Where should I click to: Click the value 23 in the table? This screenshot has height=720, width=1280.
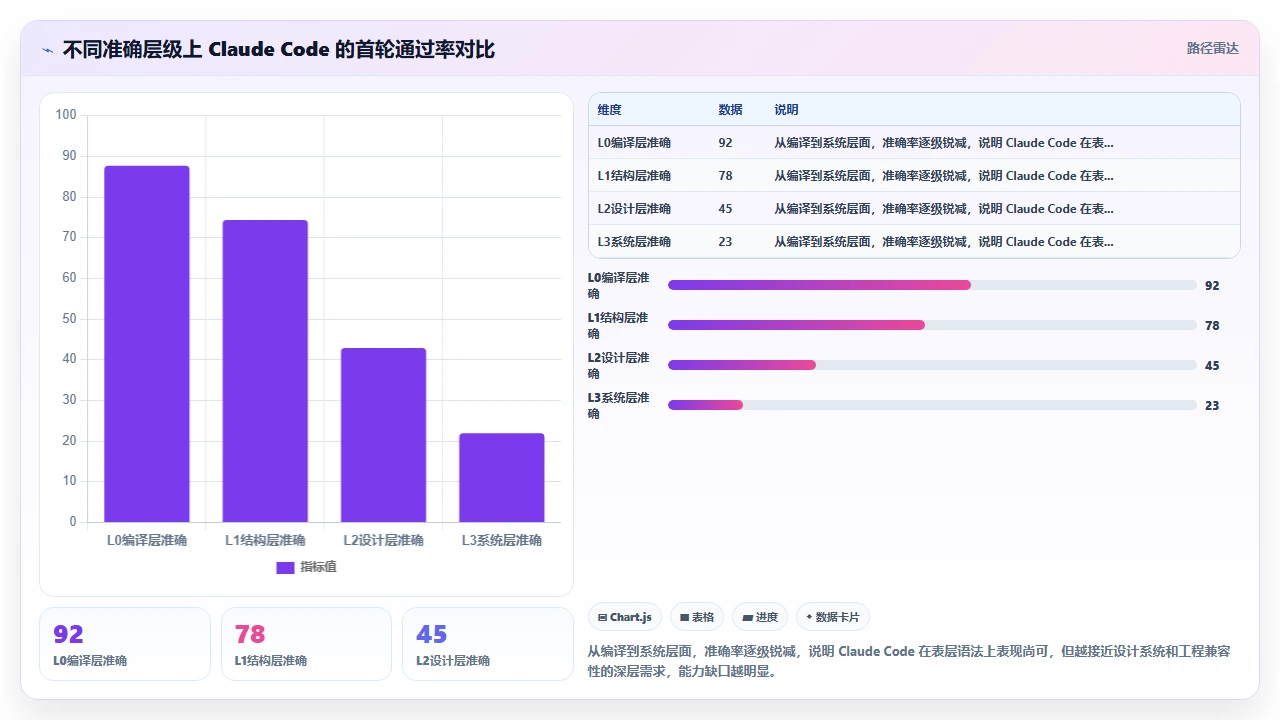point(725,242)
